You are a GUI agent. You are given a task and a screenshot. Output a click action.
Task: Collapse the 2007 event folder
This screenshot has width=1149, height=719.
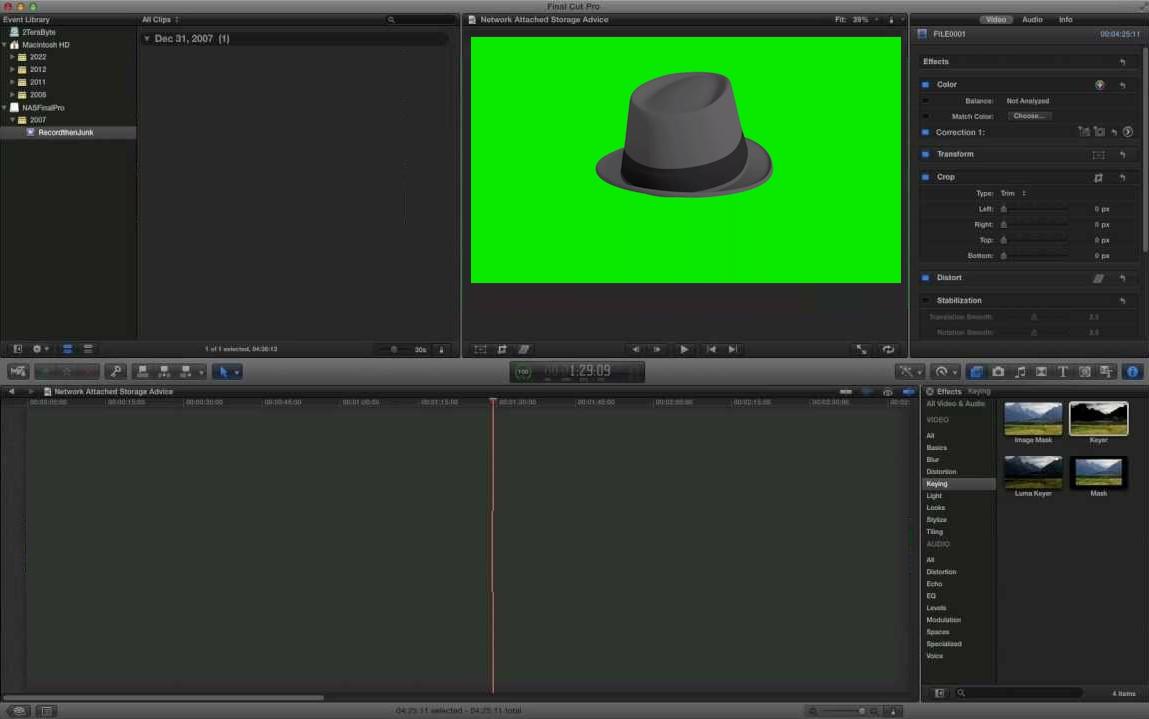point(12,119)
